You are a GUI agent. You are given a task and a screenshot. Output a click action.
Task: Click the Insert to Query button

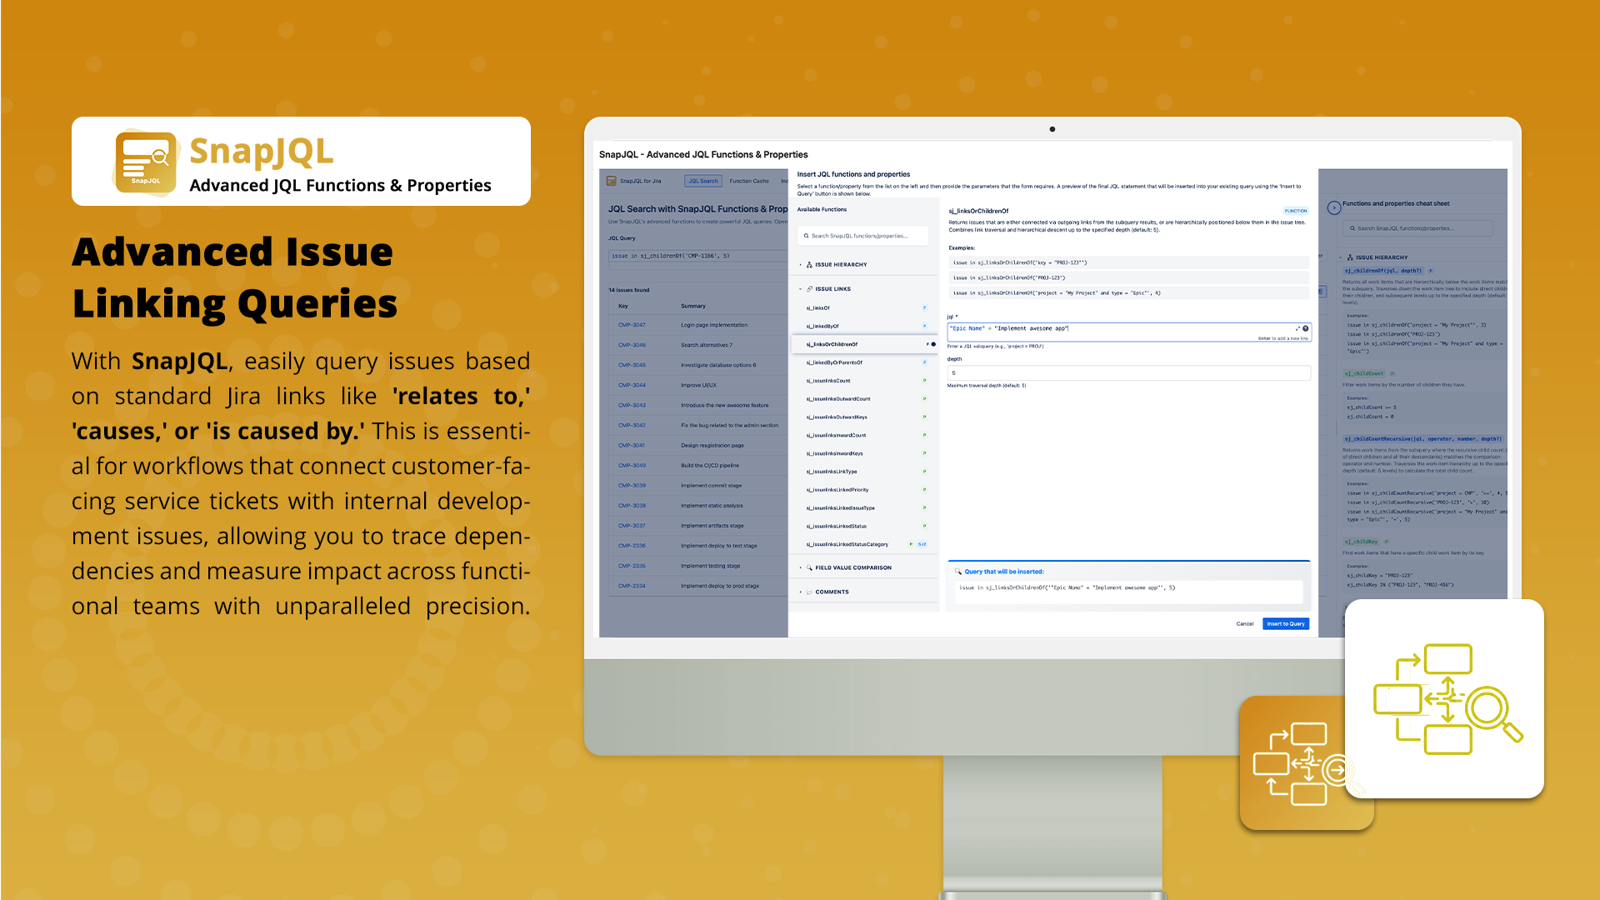1287,623
